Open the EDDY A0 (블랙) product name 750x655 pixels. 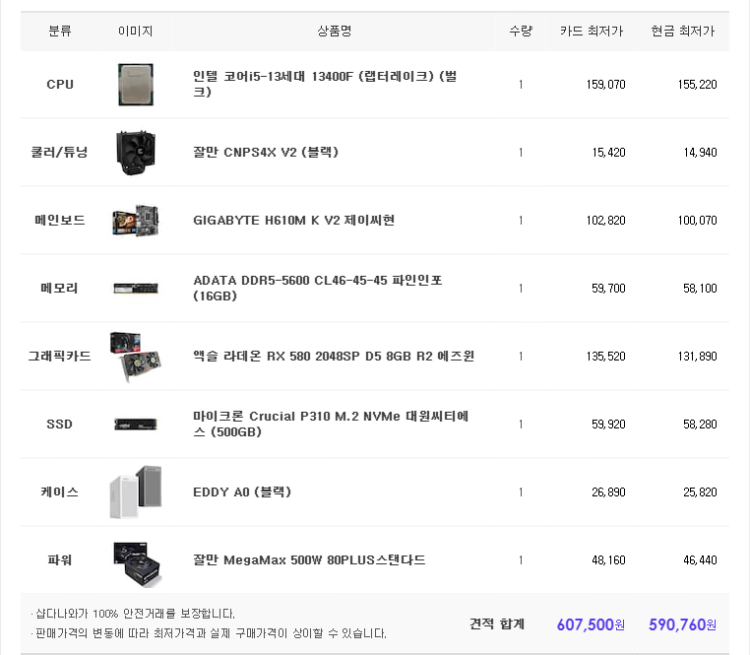(x=242, y=492)
